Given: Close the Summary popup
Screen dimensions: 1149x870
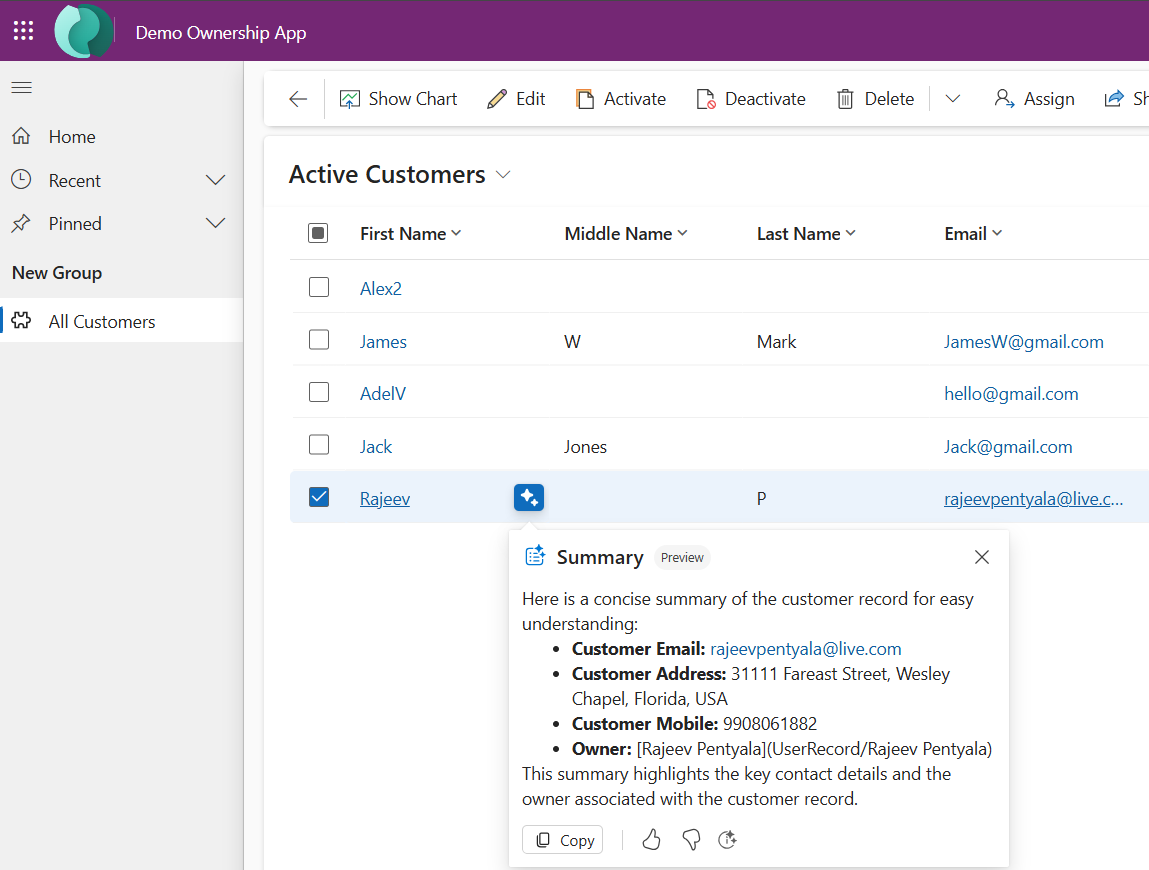Looking at the screenshot, I should click(x=981, y=557).
